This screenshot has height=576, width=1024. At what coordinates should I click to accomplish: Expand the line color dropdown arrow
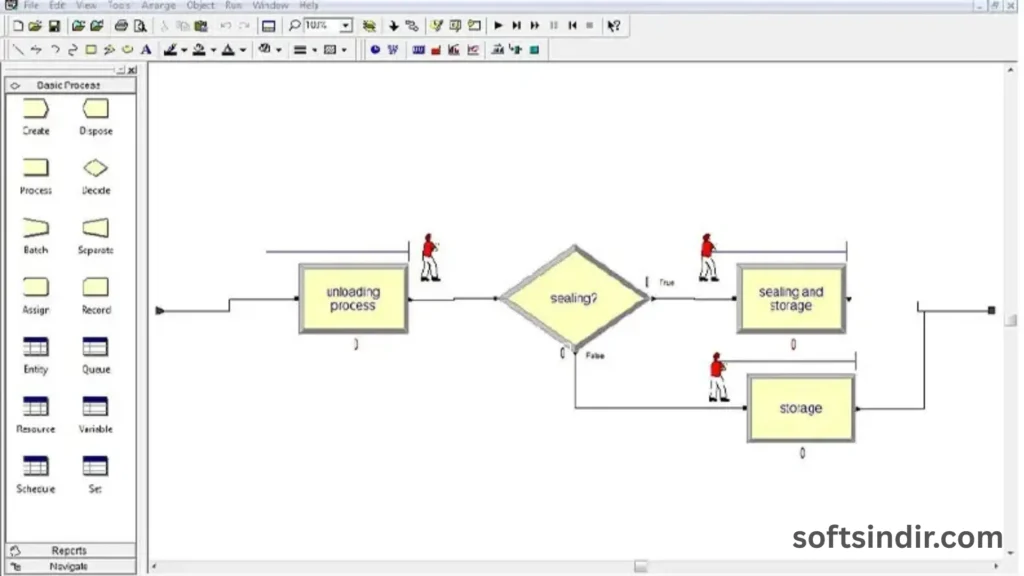[185, 49]
